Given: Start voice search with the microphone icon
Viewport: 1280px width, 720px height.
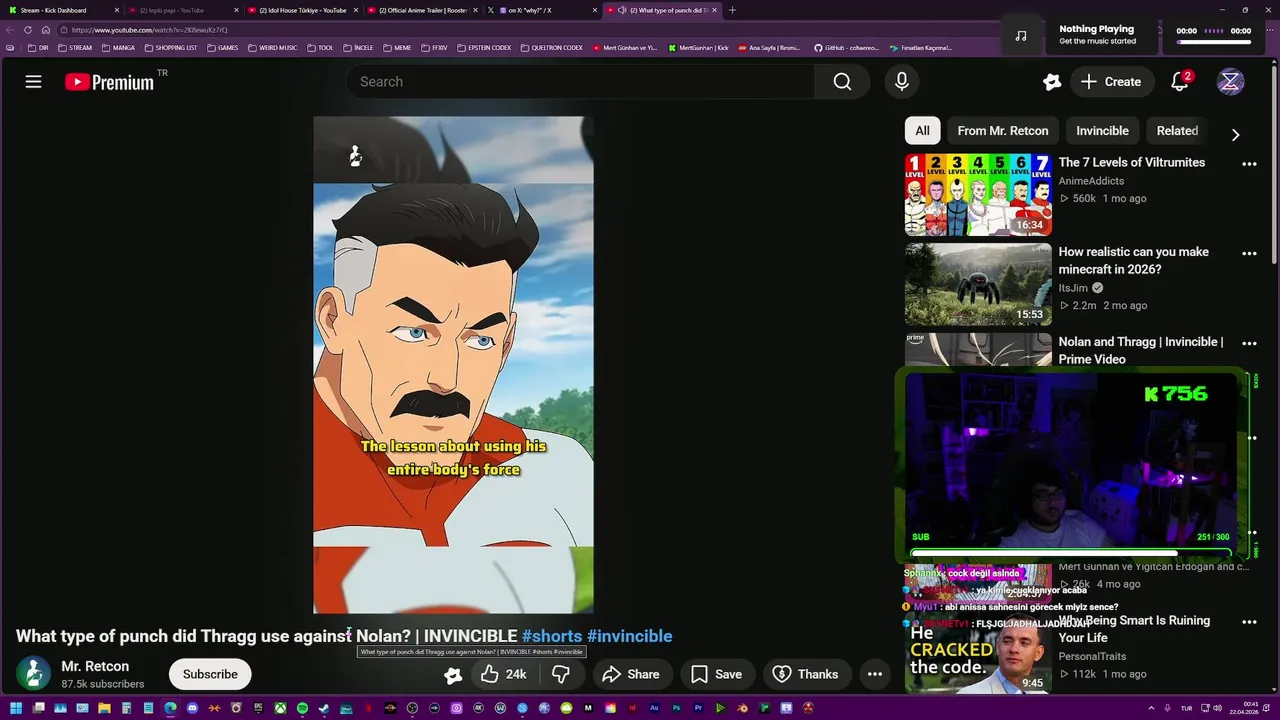Looking at the screenshot, I should pos(902,82).
